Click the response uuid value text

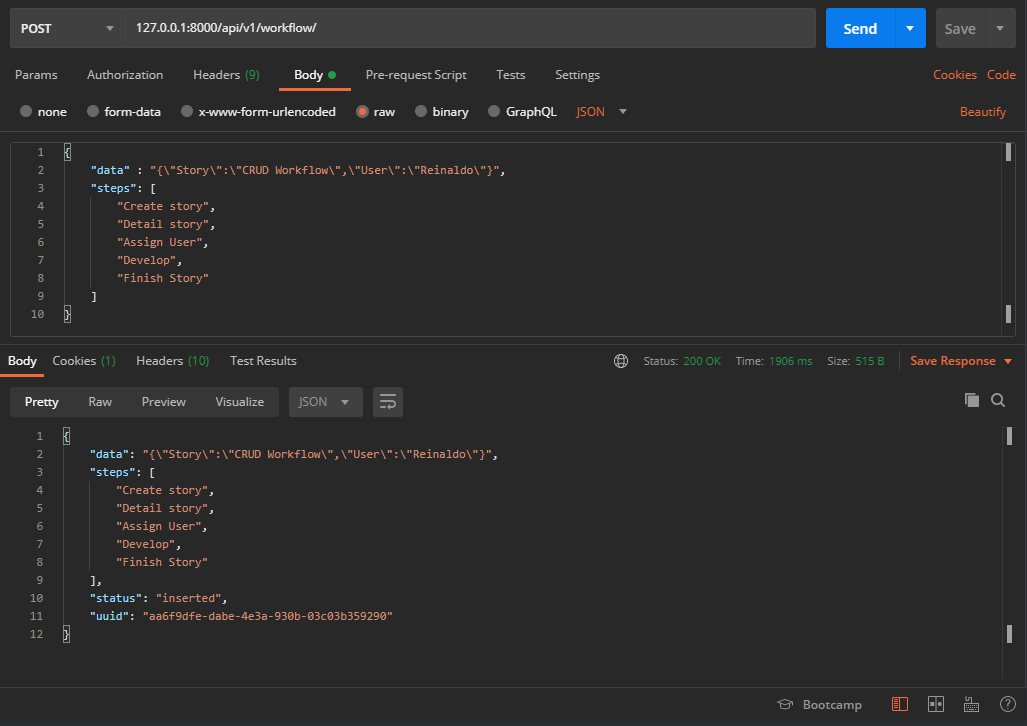[x=267, y=616]
